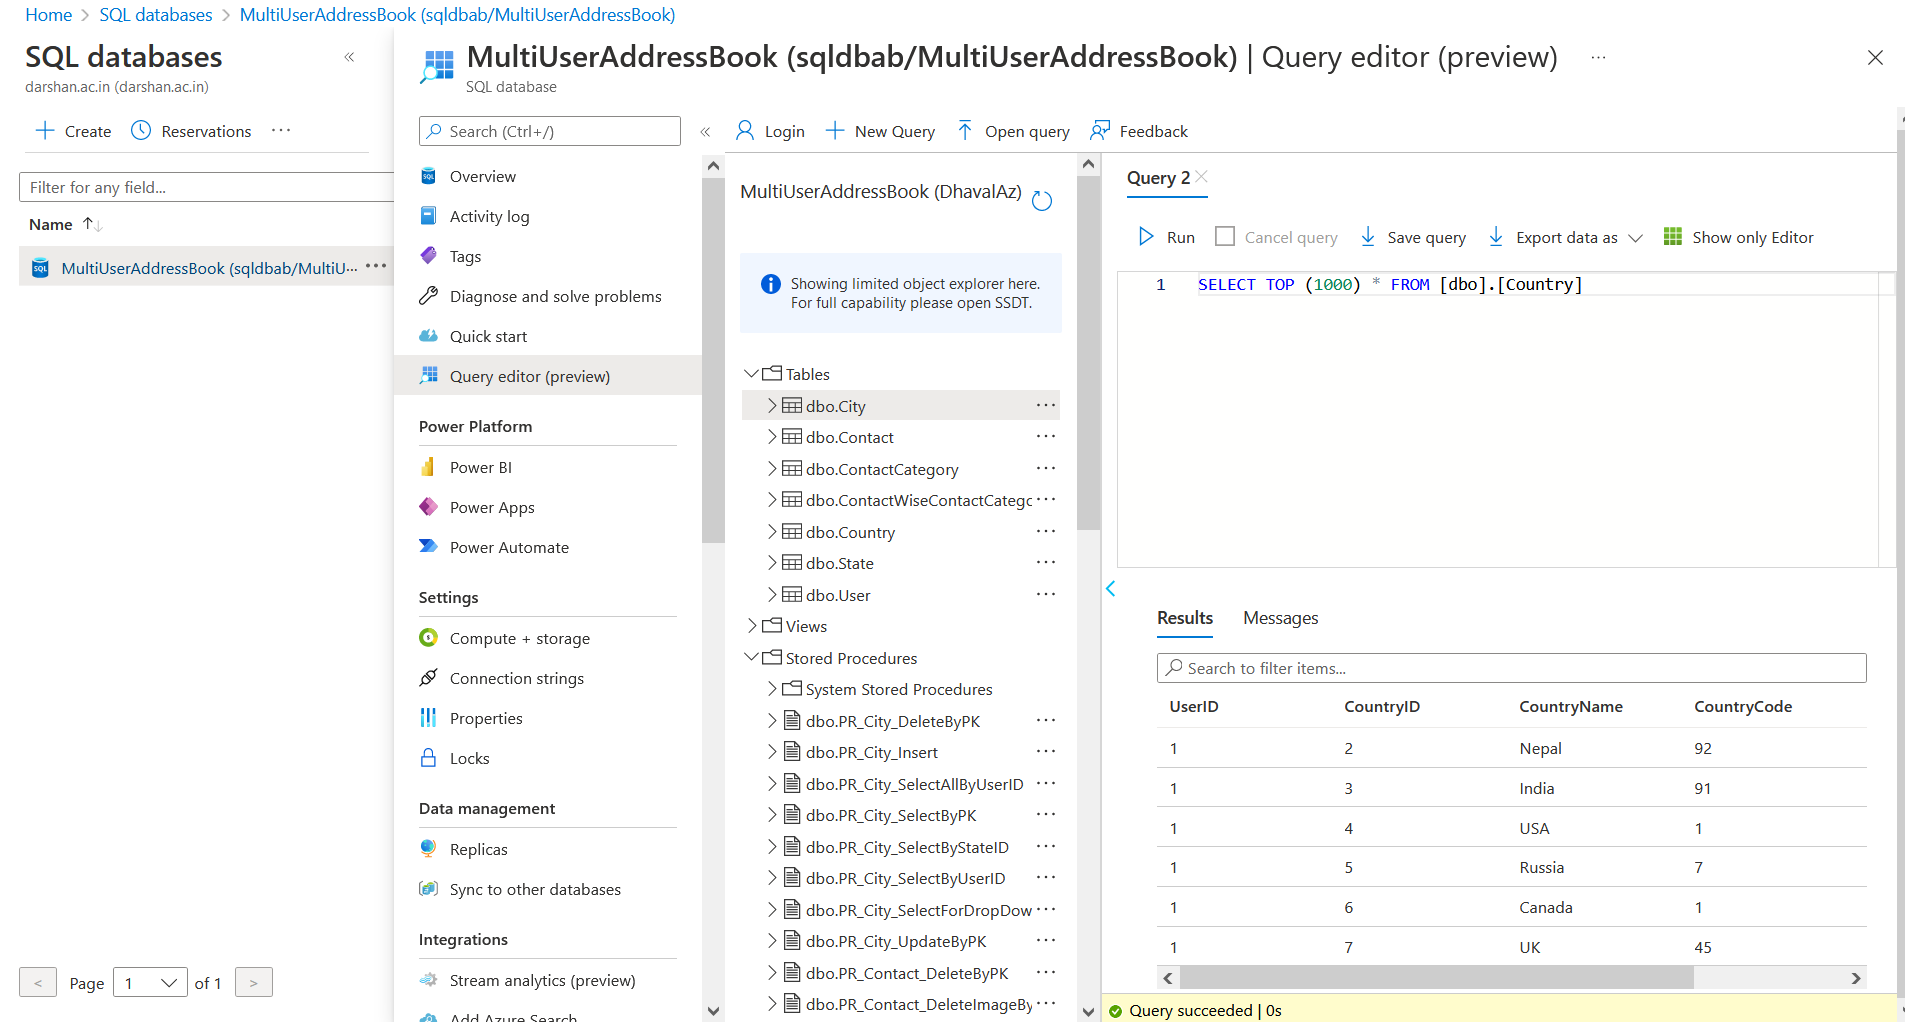The image size is (1905, 1022).
Task: Click the Filter for any field box
Action: click(206, 187)
